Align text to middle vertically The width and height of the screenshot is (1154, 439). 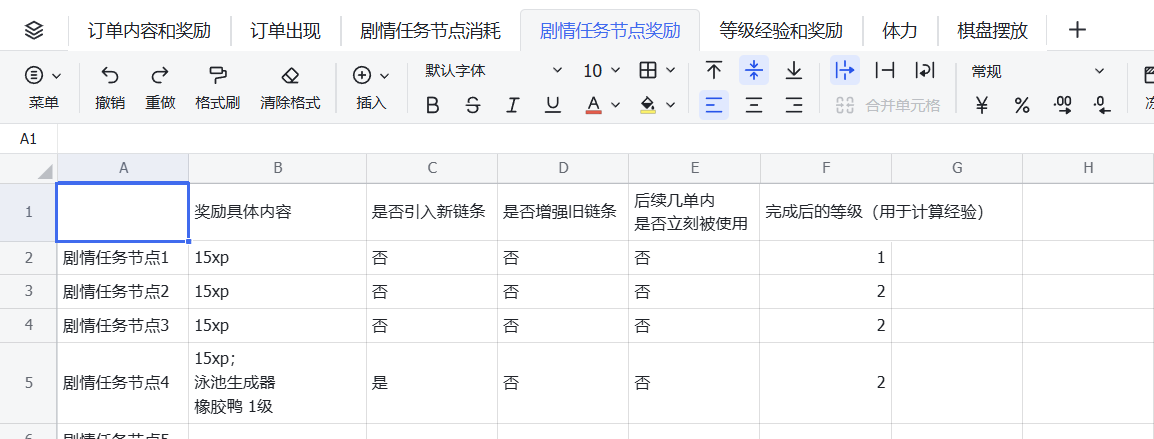754,71
